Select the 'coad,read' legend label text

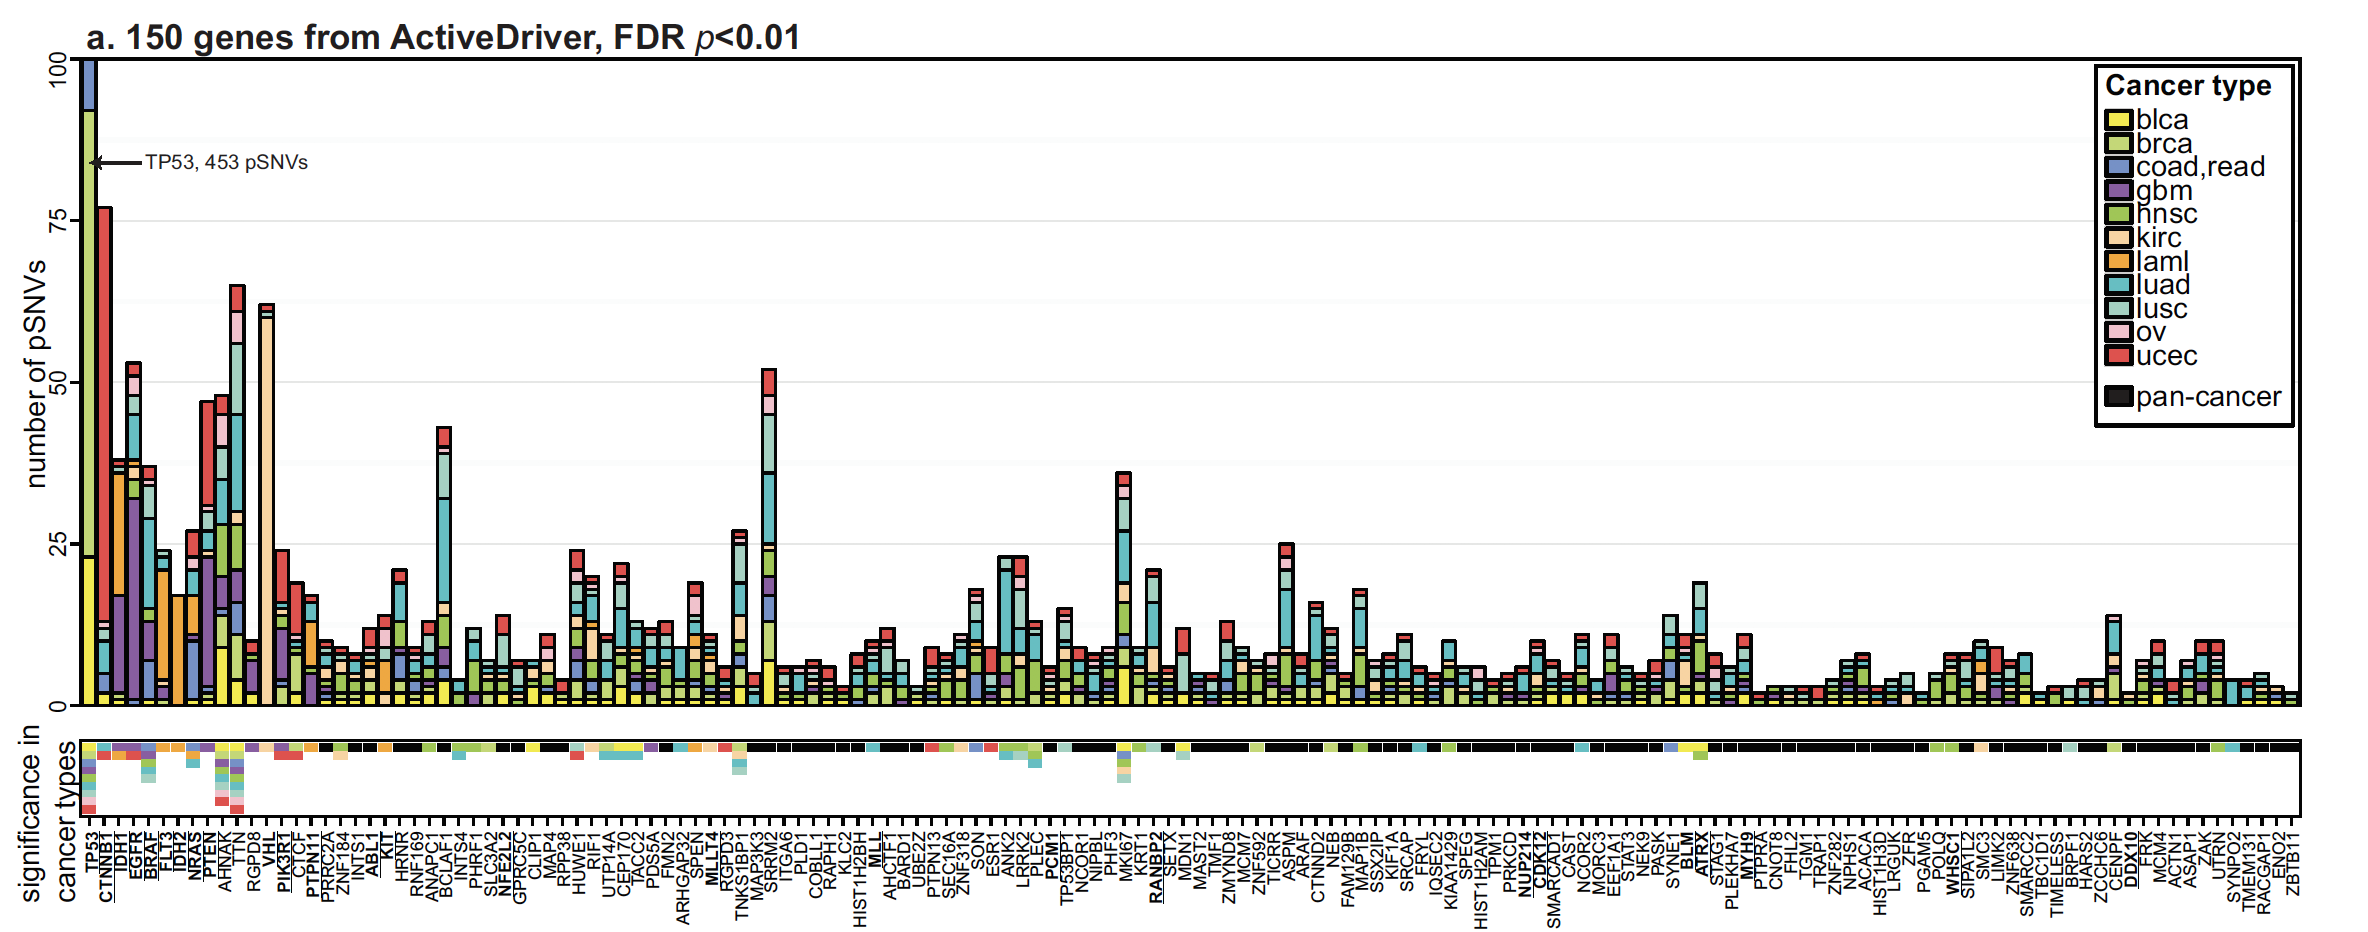tap(2200, 167)
